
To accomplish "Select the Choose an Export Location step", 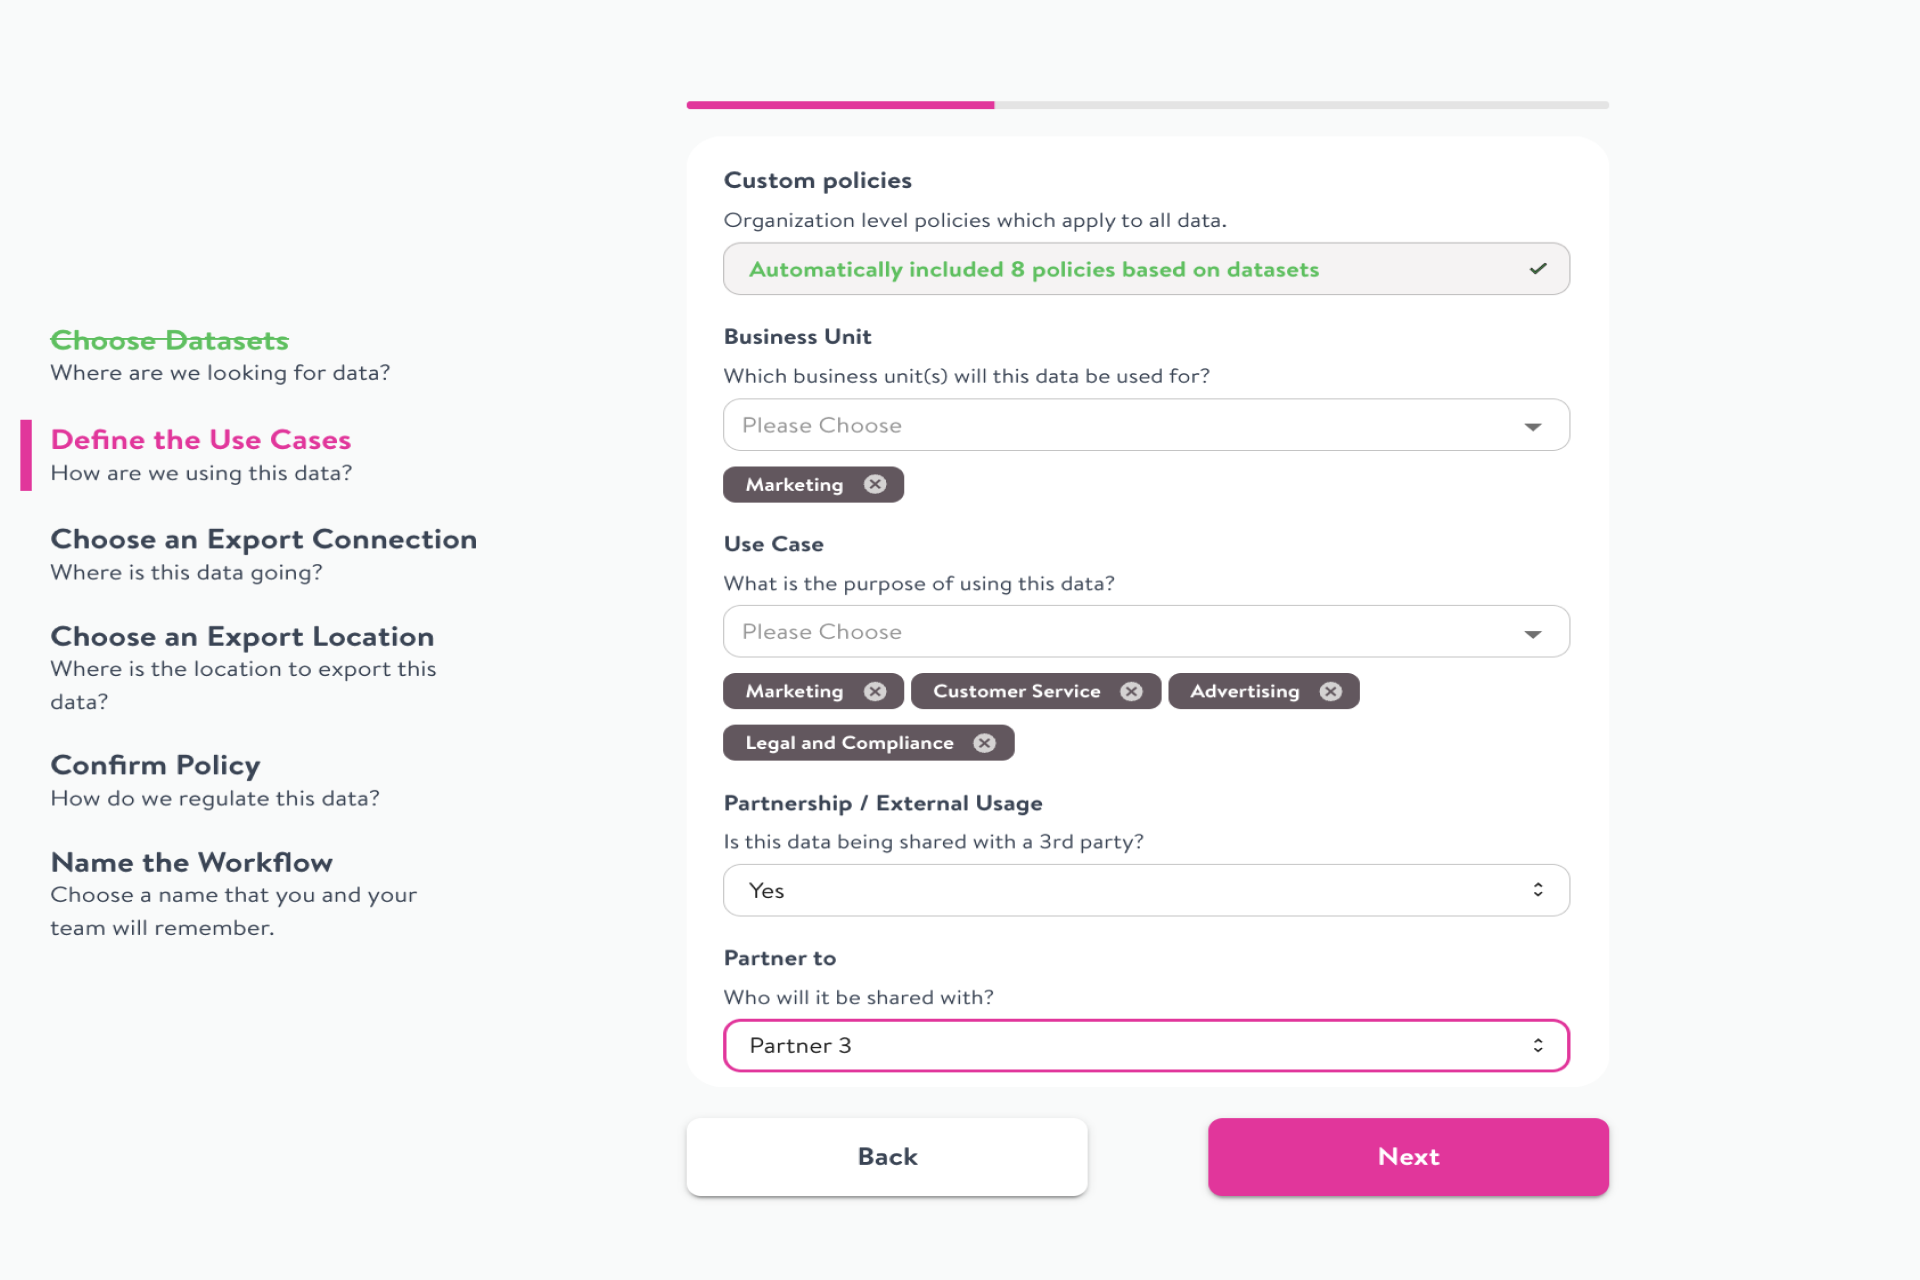I will [x=242, y=637].
